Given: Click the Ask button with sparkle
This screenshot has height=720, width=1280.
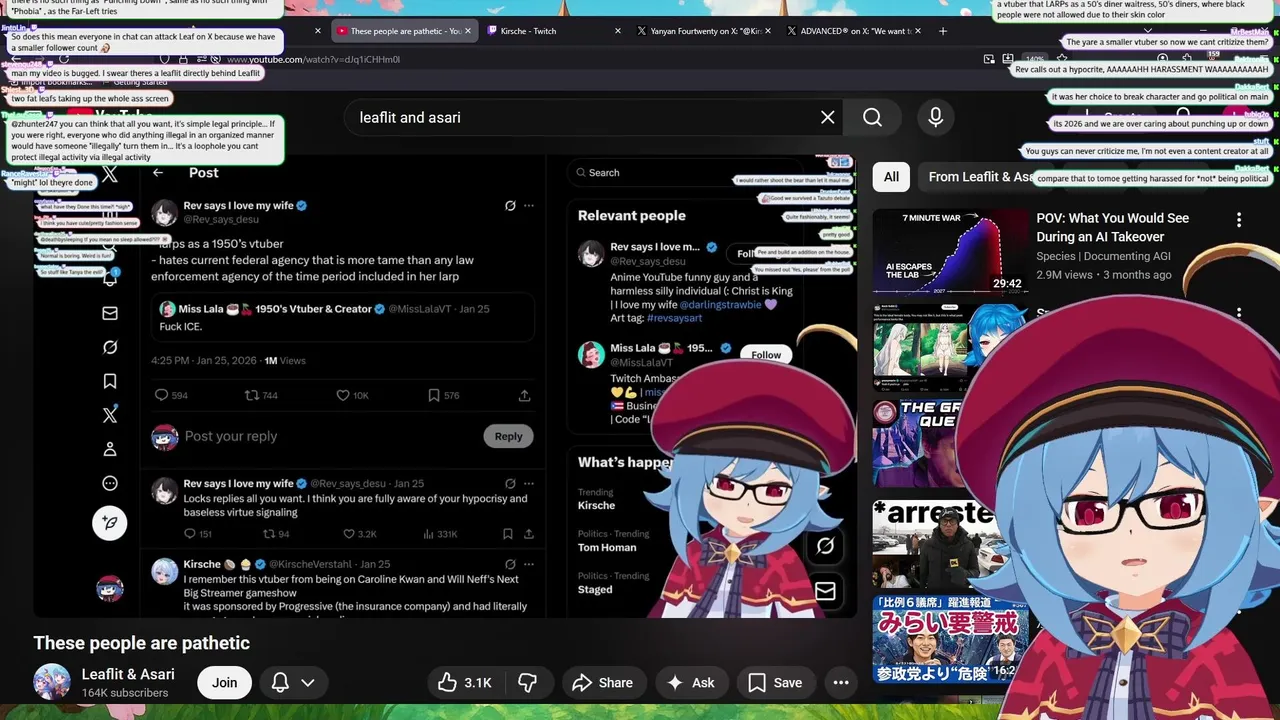Looking at the screenshot, I should pos(691,682).
